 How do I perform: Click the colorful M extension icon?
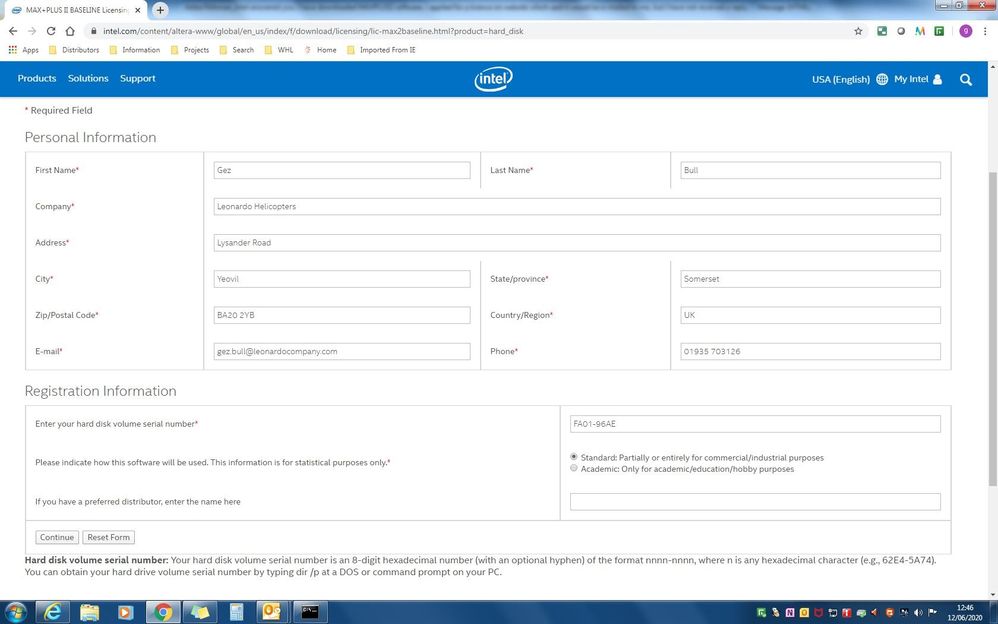(x=920, y=31)
